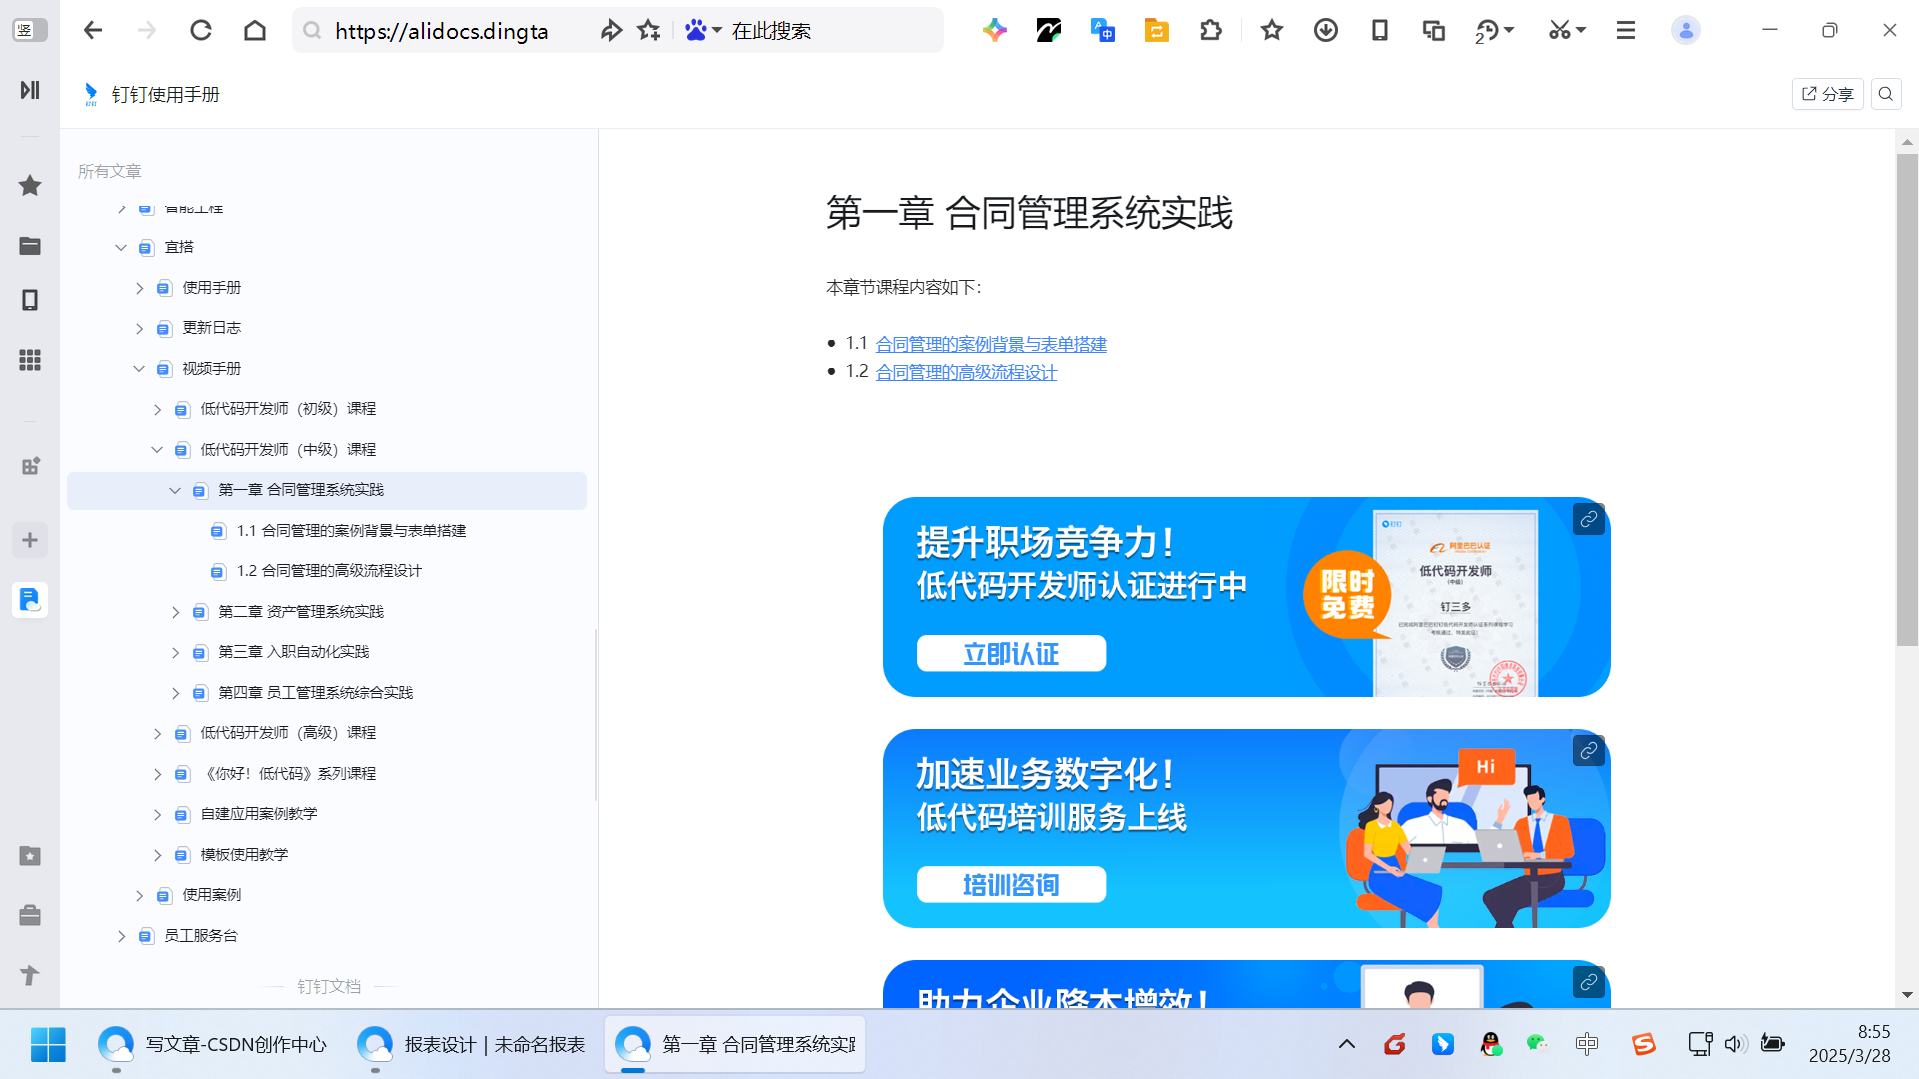Open the Windows Start button
Viewport: 1919px width, 1079px height.
(x=48, y=1044)
